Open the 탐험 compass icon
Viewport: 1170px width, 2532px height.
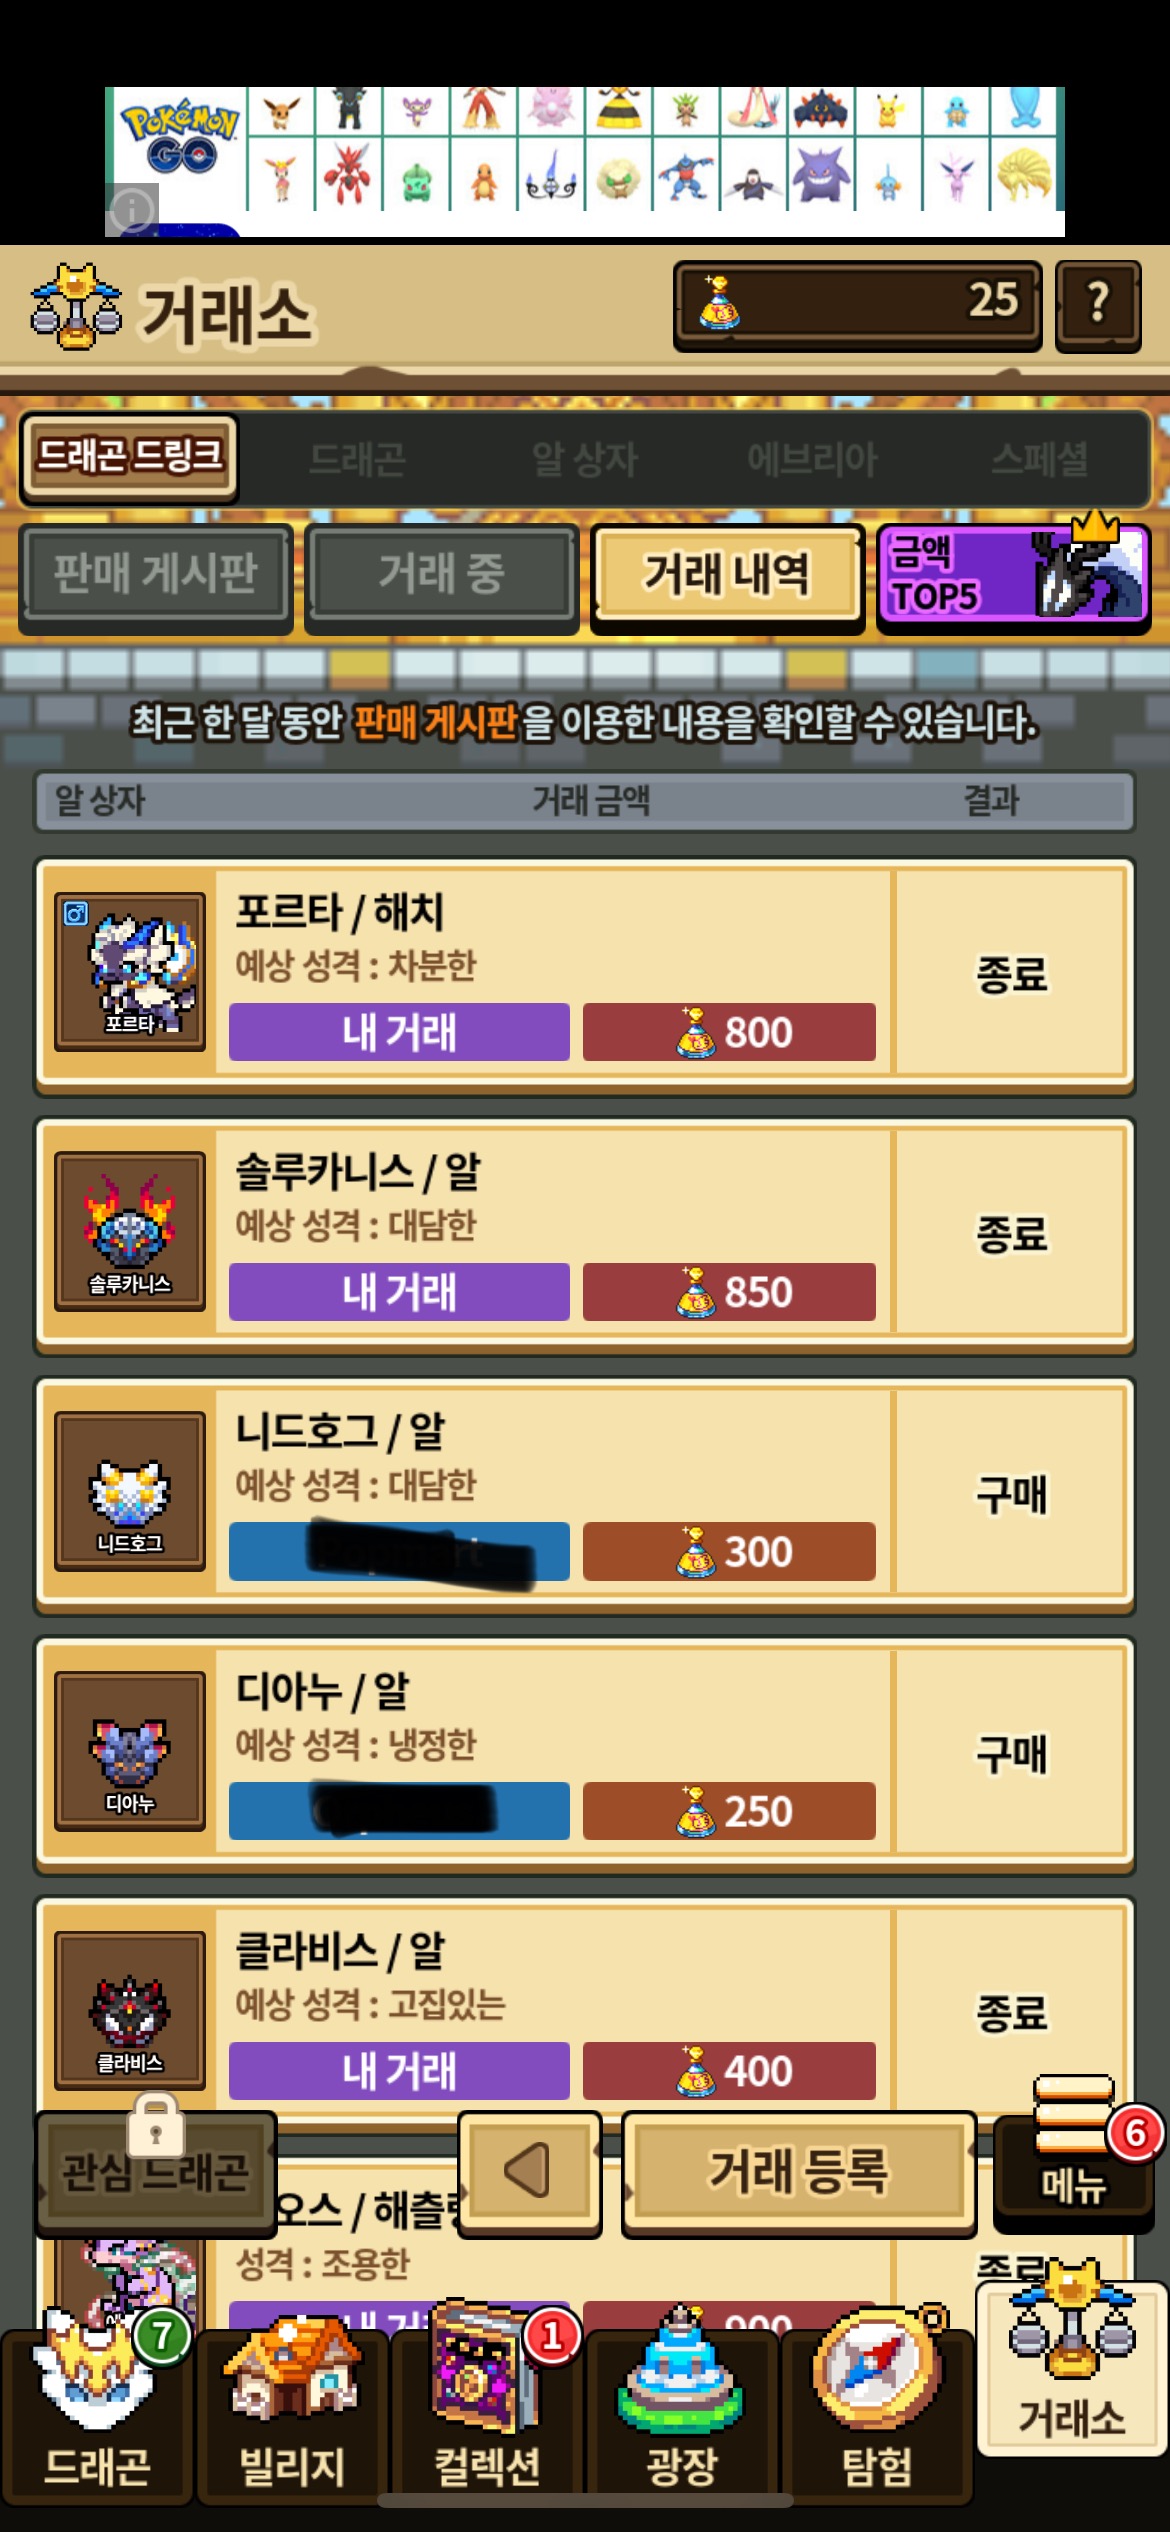pyautogui.click(x=877, y=2412)
